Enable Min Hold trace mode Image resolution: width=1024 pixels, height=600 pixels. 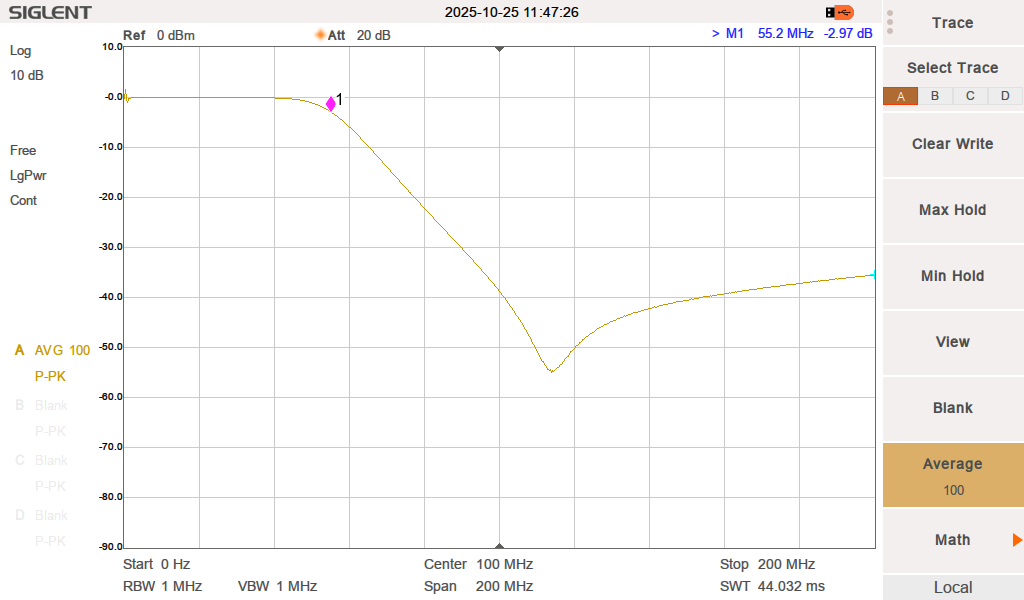953,276
